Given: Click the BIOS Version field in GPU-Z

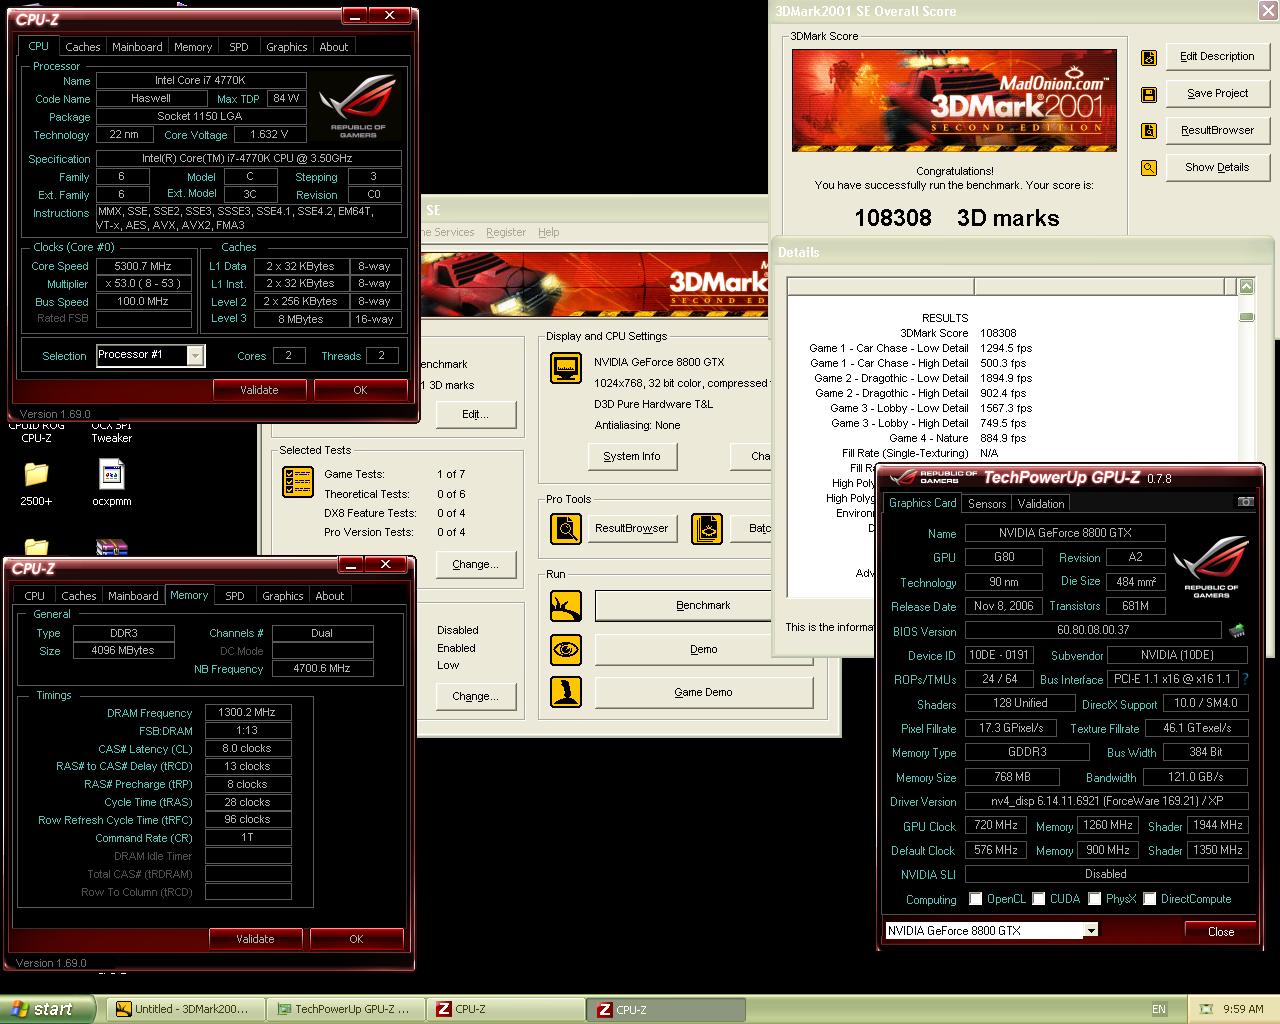Looking at the screenshot, I should 1093,630.
